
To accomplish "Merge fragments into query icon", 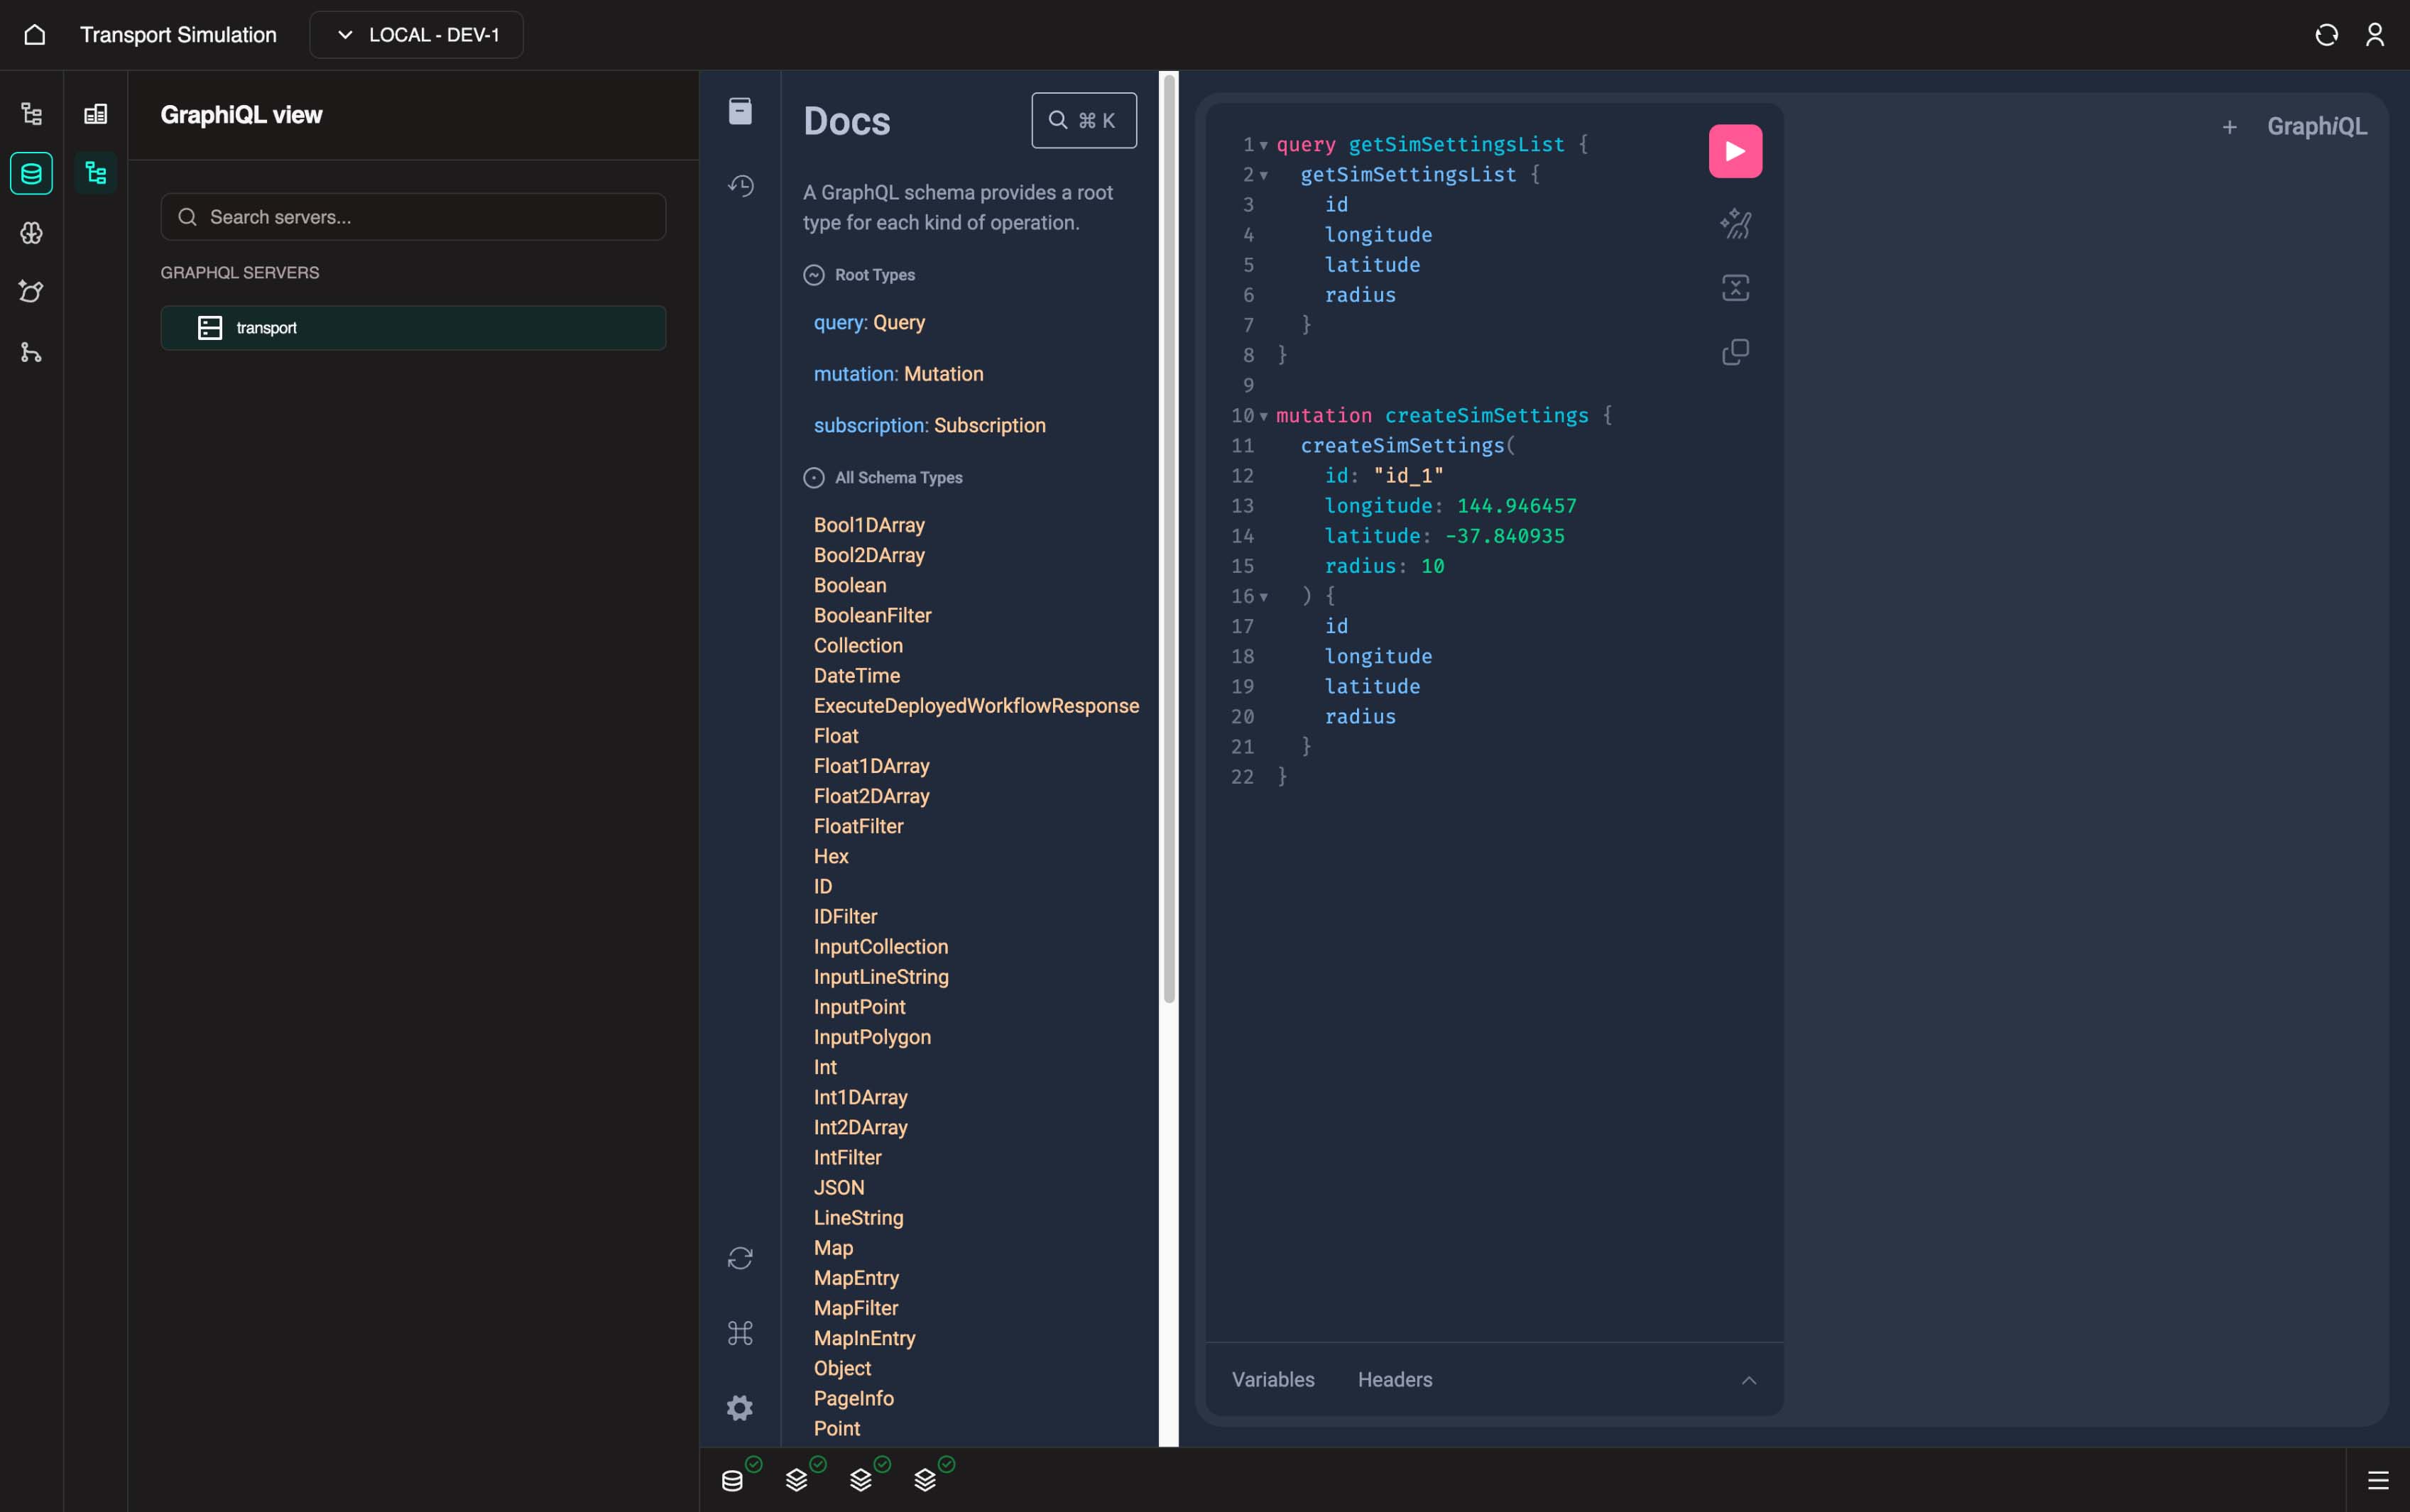I will 1735,288.
